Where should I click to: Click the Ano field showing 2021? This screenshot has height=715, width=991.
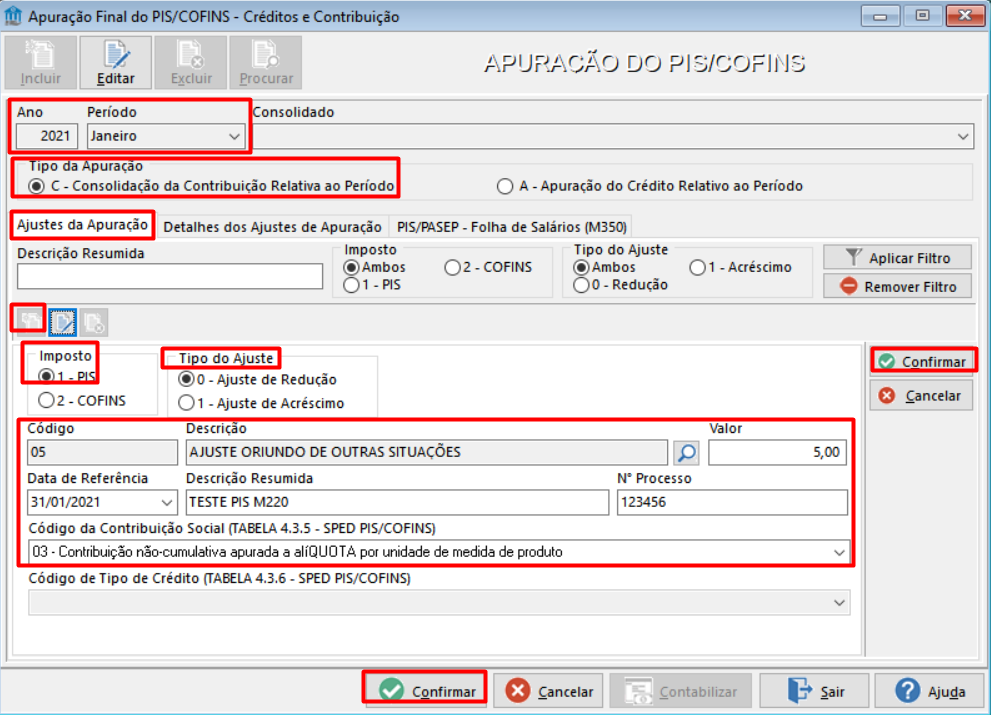[x=47, y=136]
